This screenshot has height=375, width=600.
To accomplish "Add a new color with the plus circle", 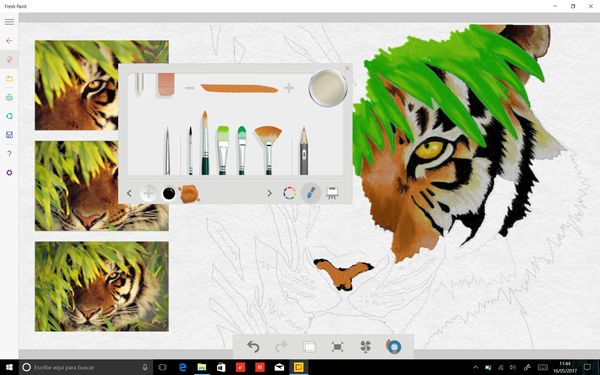I will pos(148,193).
